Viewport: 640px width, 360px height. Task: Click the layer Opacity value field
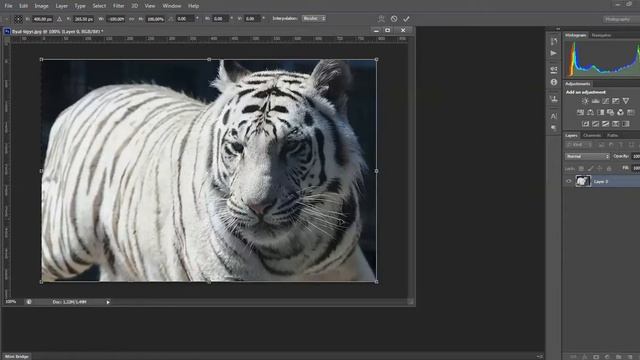click(636, 156)
